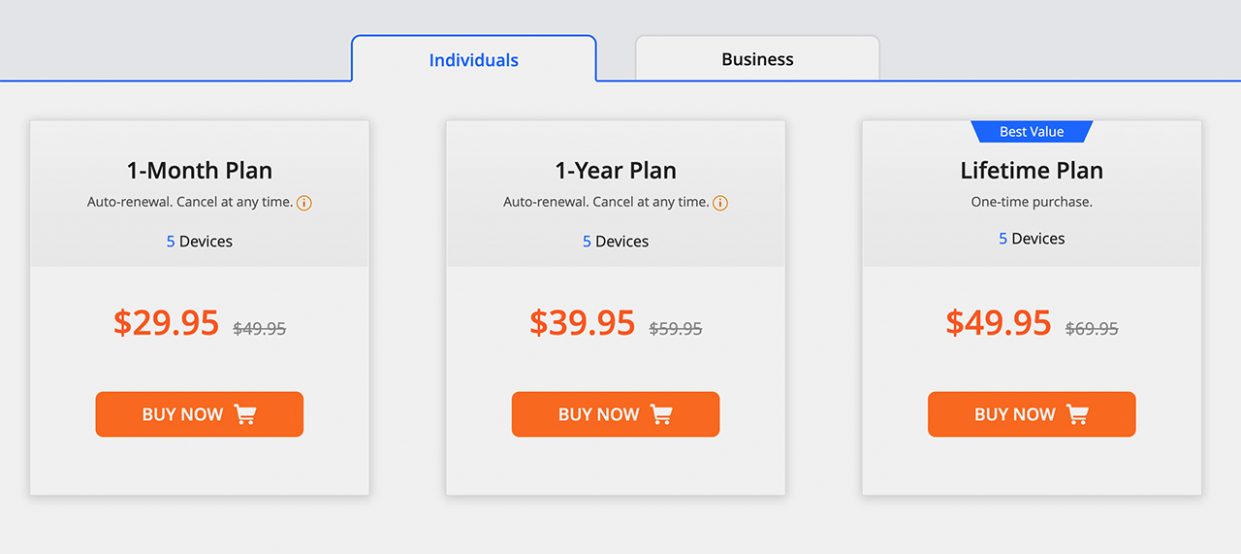Select the 1-Year Plan title
Viewport: 1241px width, 554px height.
click(x=615, y=170)
